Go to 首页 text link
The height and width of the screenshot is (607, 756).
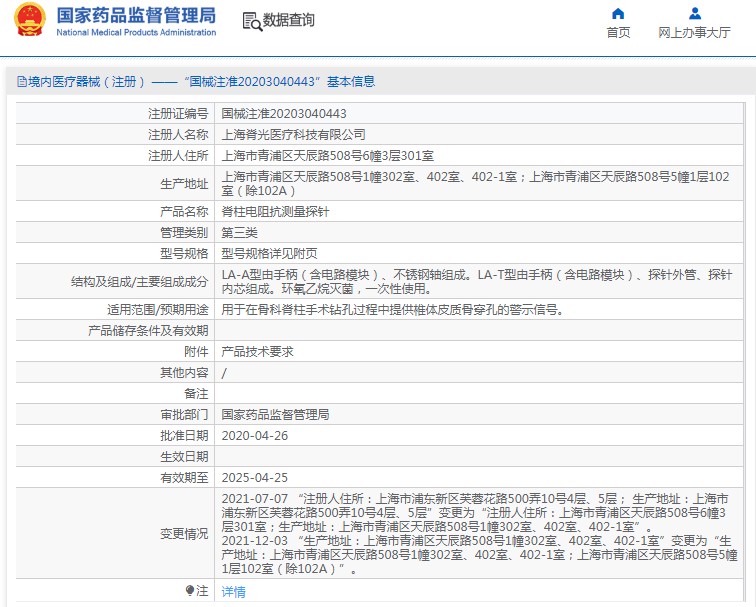coord(618,32)
